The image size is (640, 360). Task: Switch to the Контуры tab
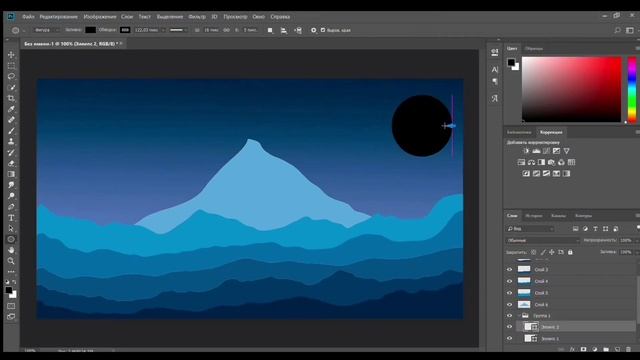click(583, 216)
